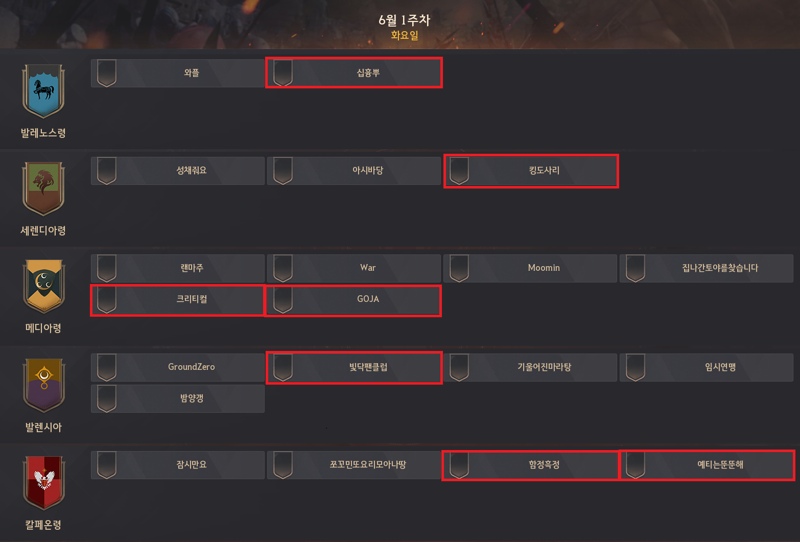
Task: Open the 함정흑정 guild entry
Action: (x=531, y=465)
